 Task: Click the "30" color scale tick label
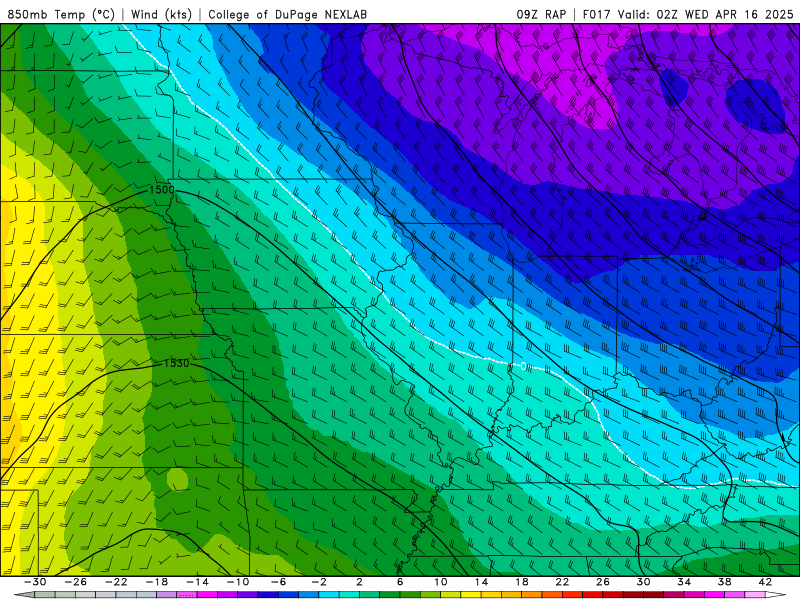(643, 582)
